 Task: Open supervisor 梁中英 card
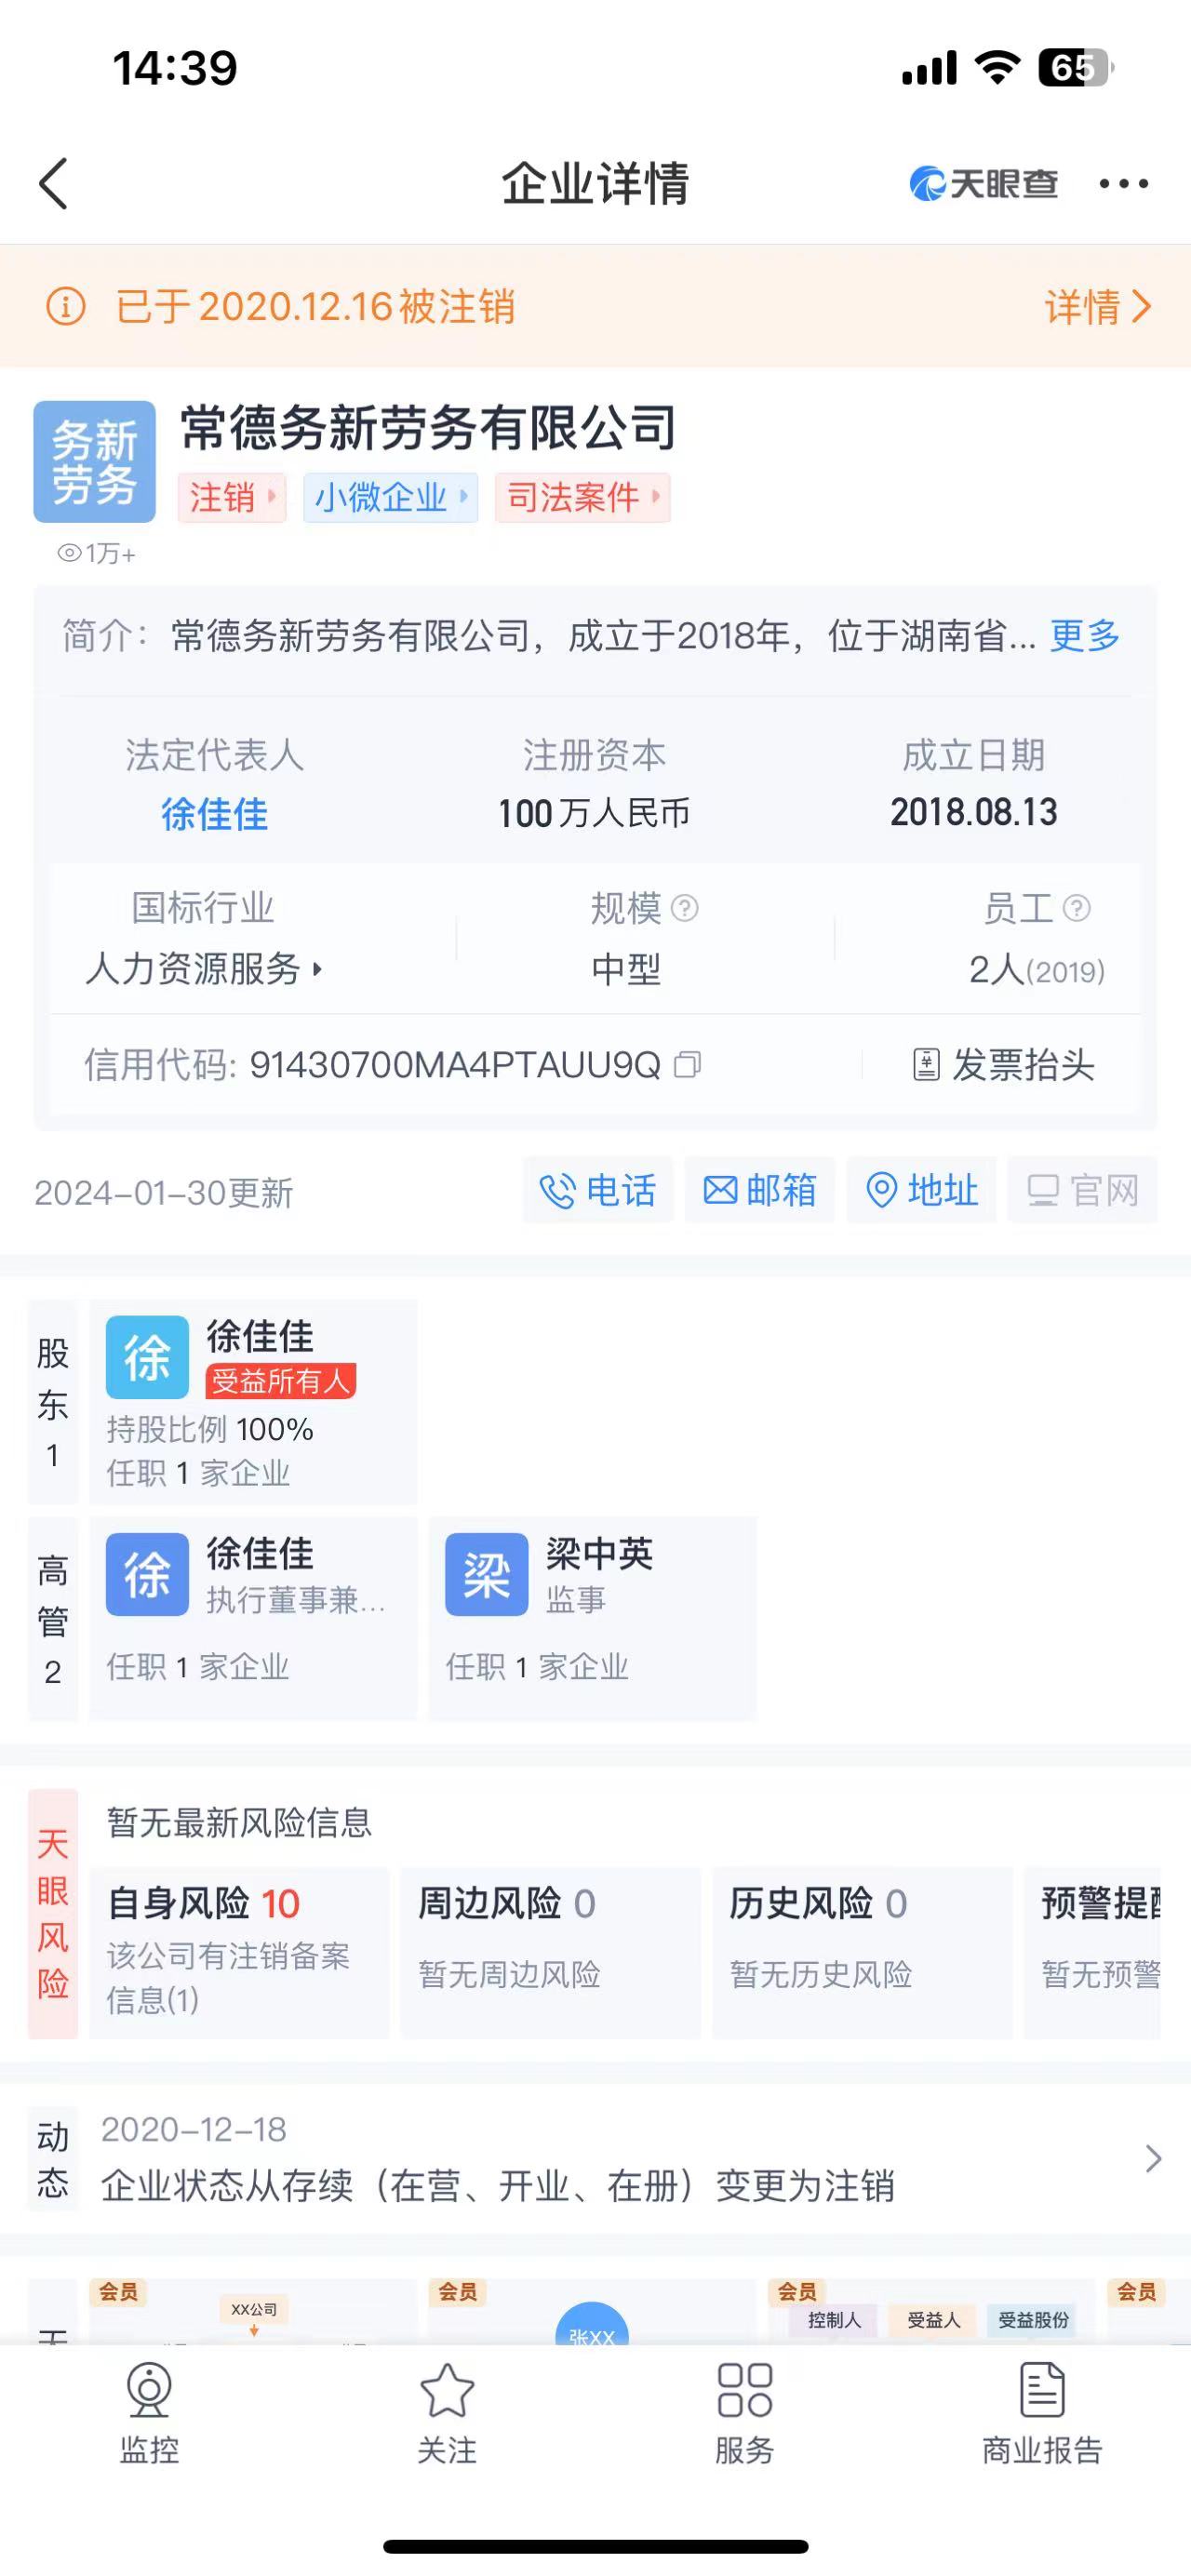pyautogui.click(x=592, y=1618)
